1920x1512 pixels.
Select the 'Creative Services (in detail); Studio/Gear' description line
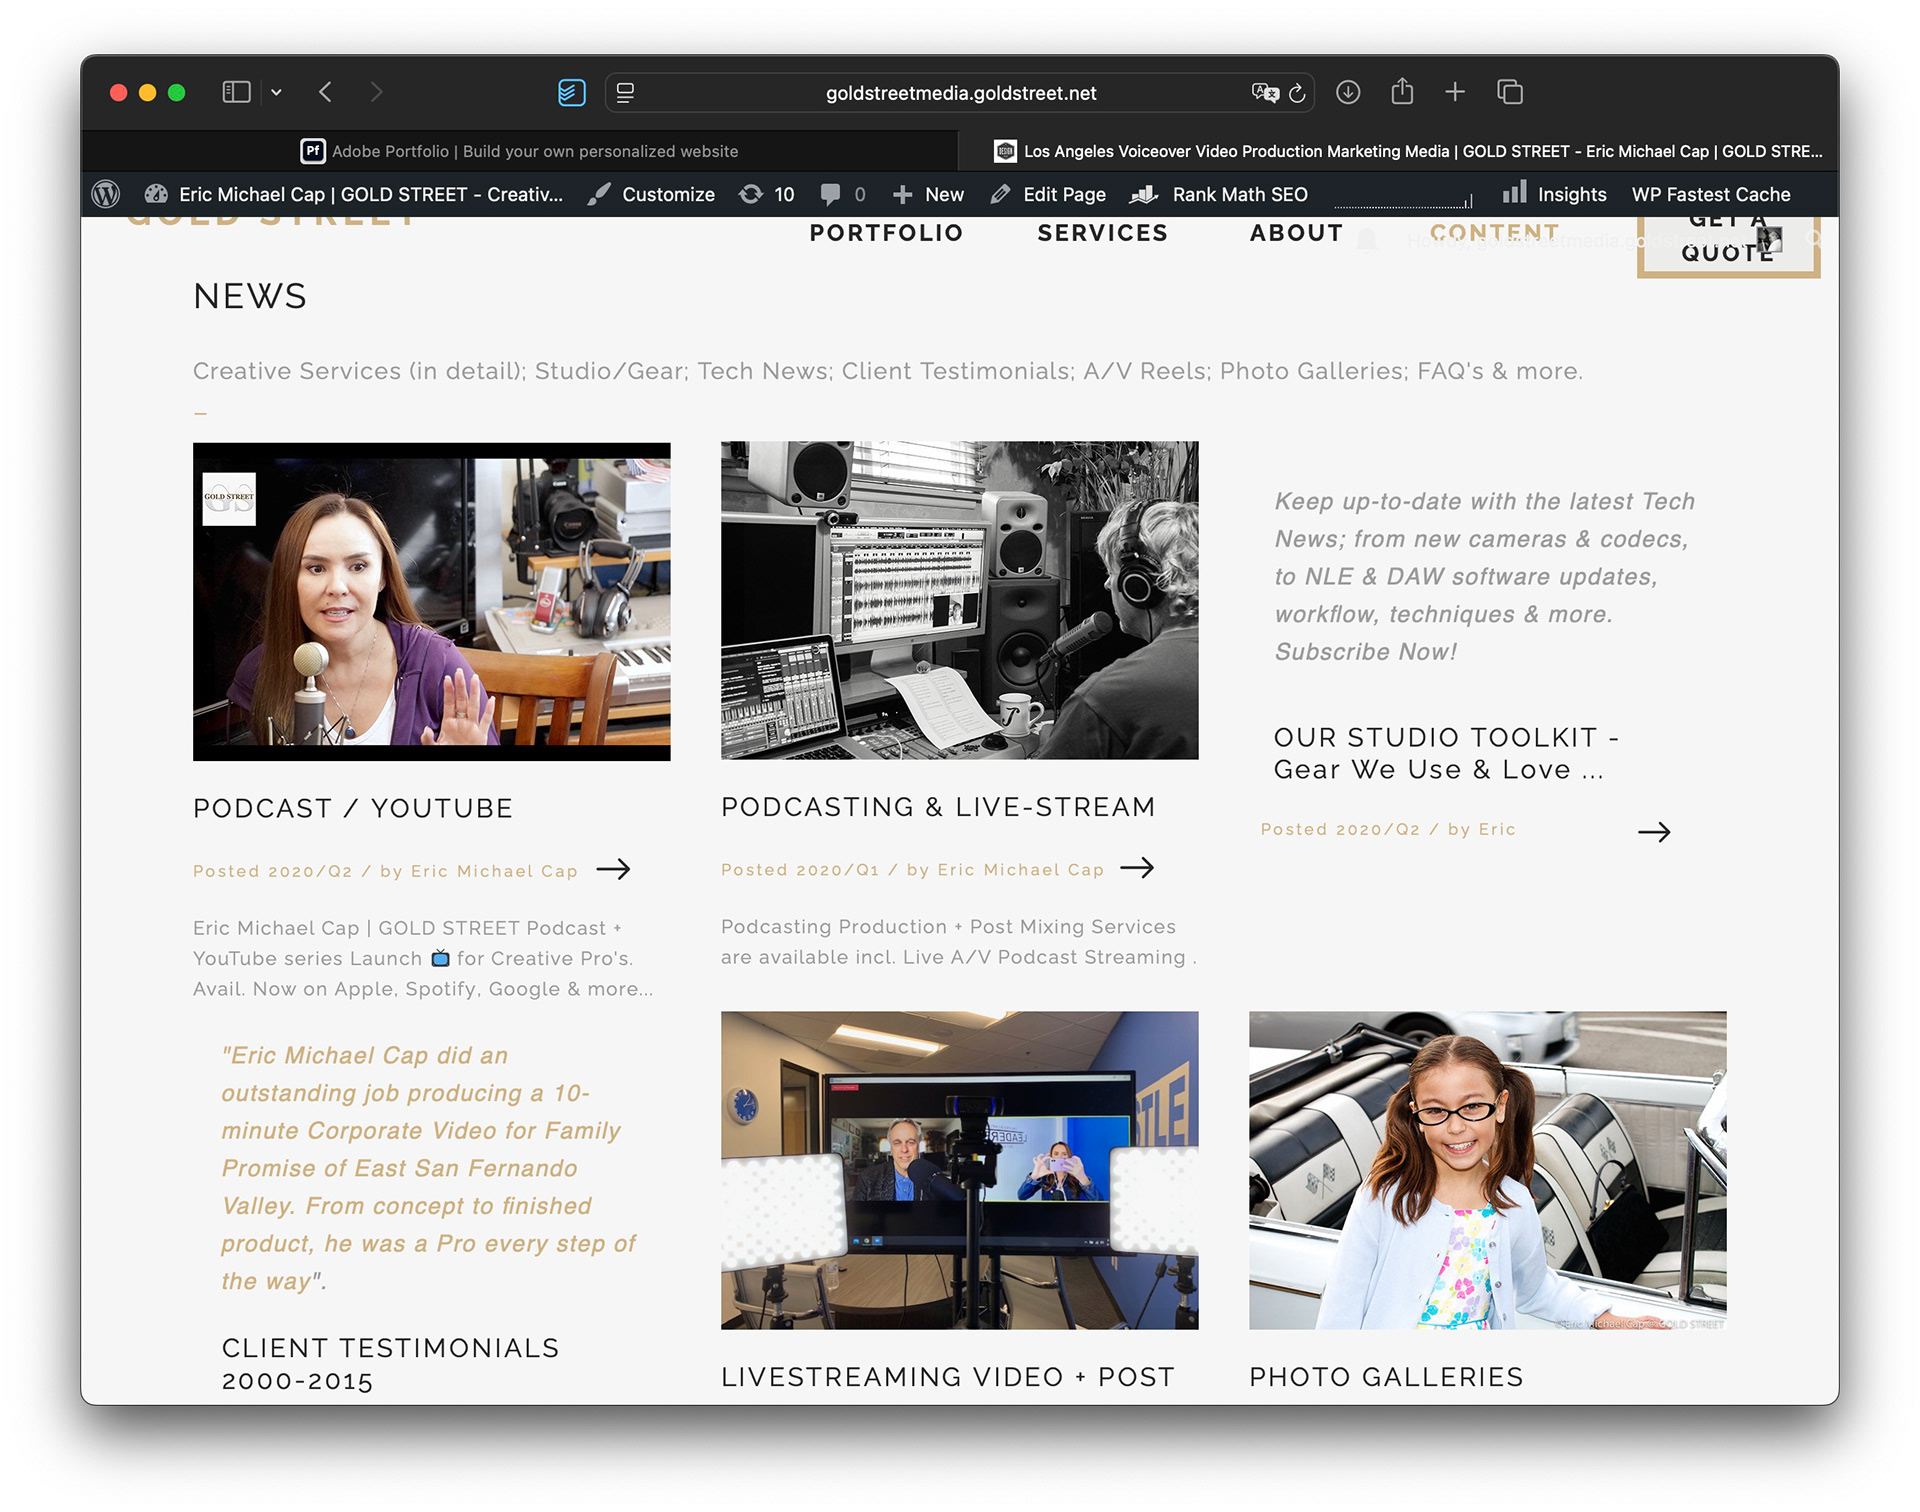pos(887,371)
